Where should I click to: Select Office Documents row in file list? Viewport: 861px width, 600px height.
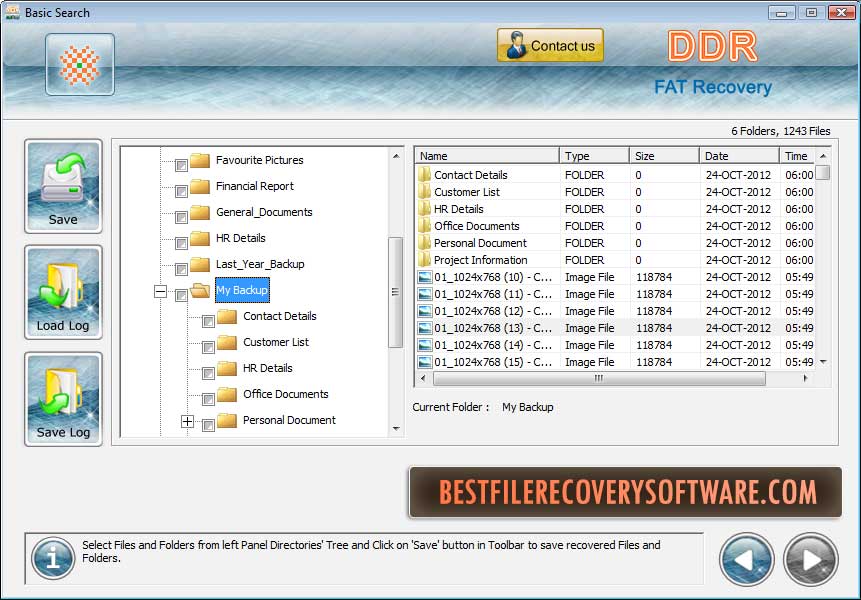[x=615, y=226]
